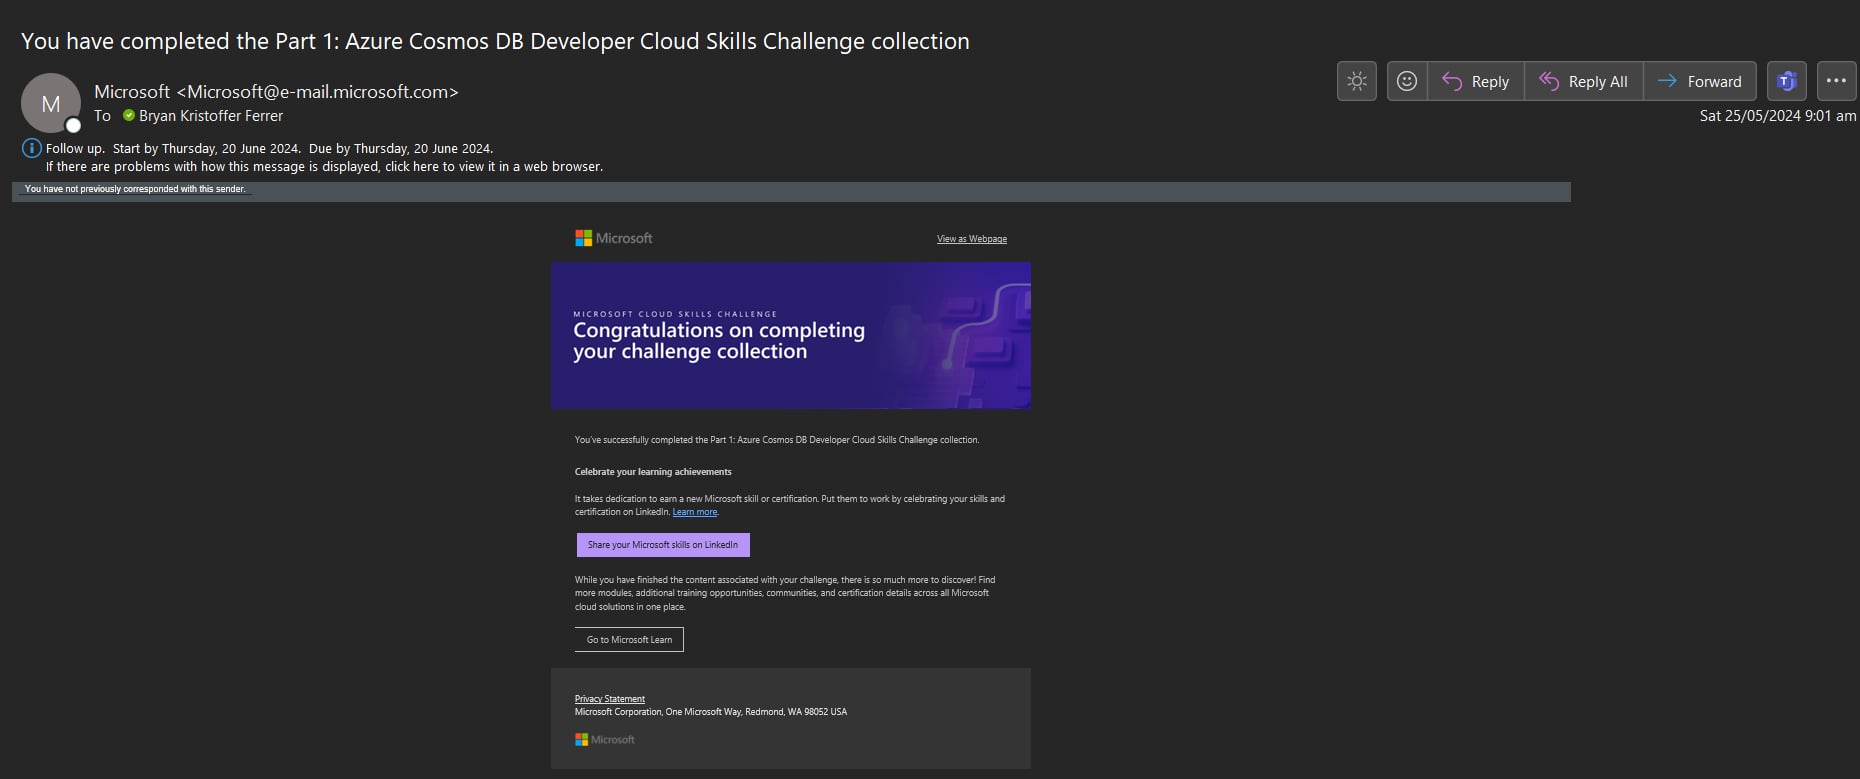Choose Reply All for this message
Screen dimensions: 1860x779
pyautogui.click(x=1584, y=81)
